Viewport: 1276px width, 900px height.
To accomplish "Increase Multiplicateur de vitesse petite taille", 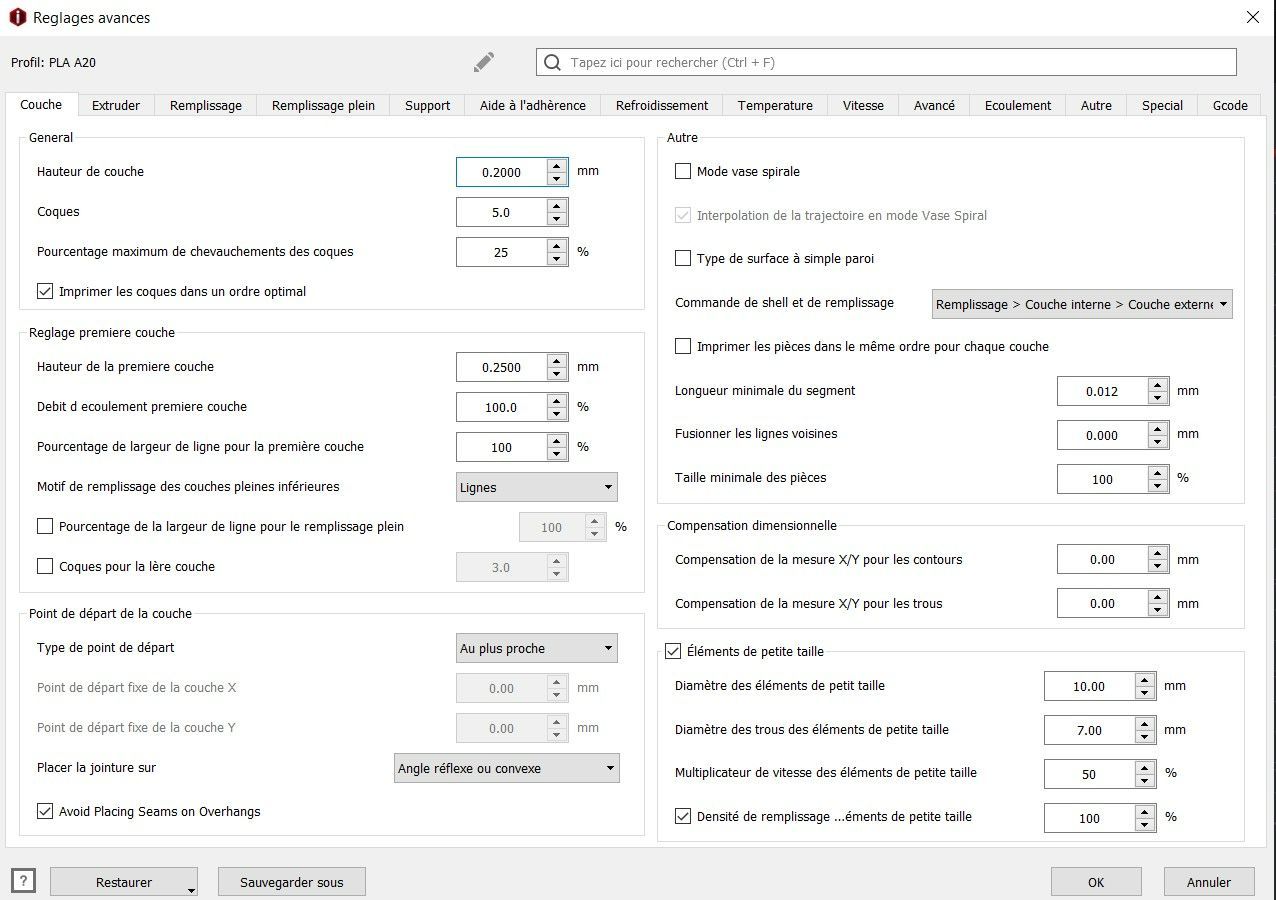I will [1145, 767].
